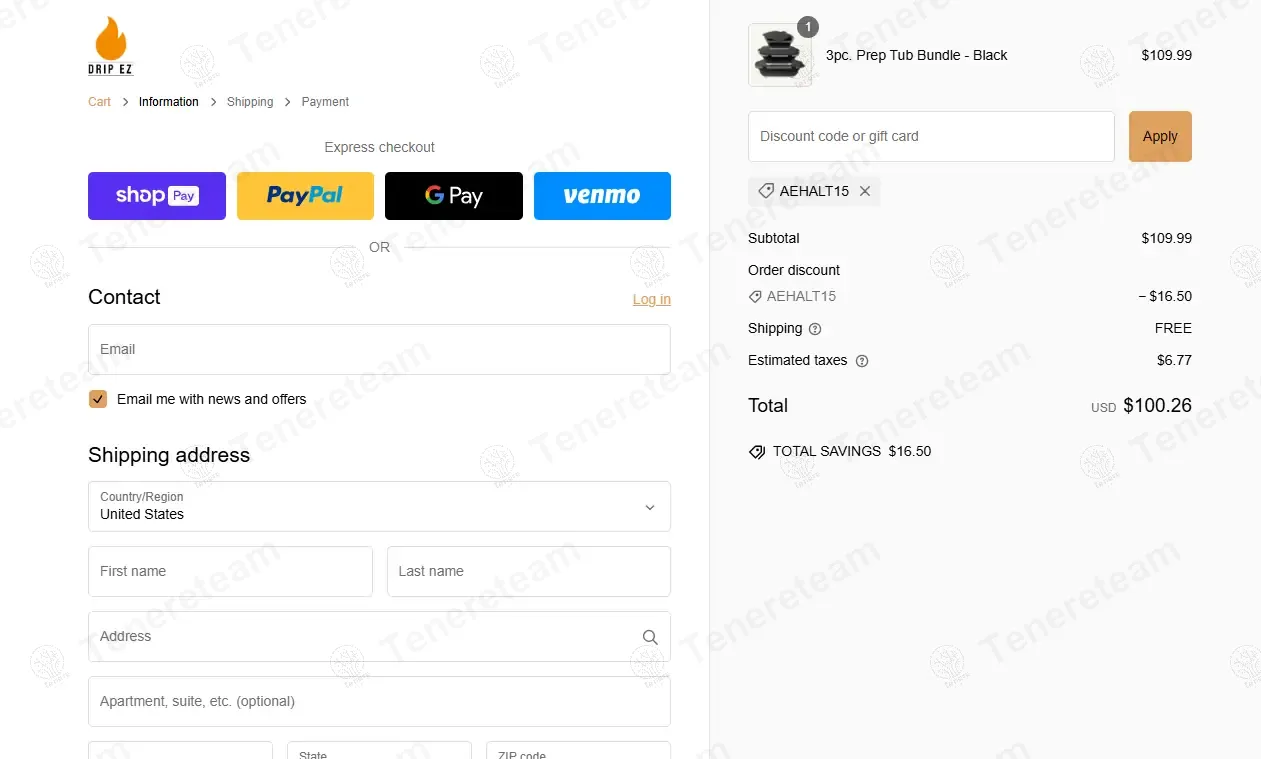
Task: Go to the Shipping breadcrumb step
Action: pos(250,102)
